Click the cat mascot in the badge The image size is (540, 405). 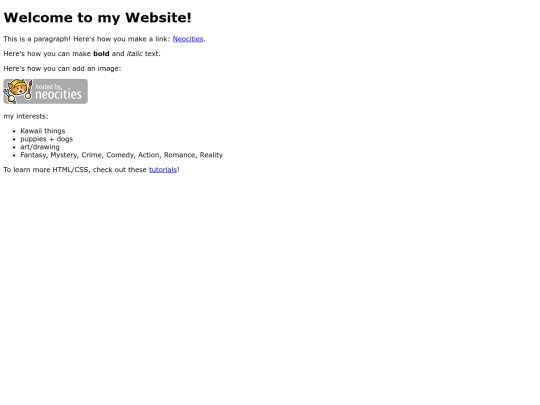click(x=18, y=91)
